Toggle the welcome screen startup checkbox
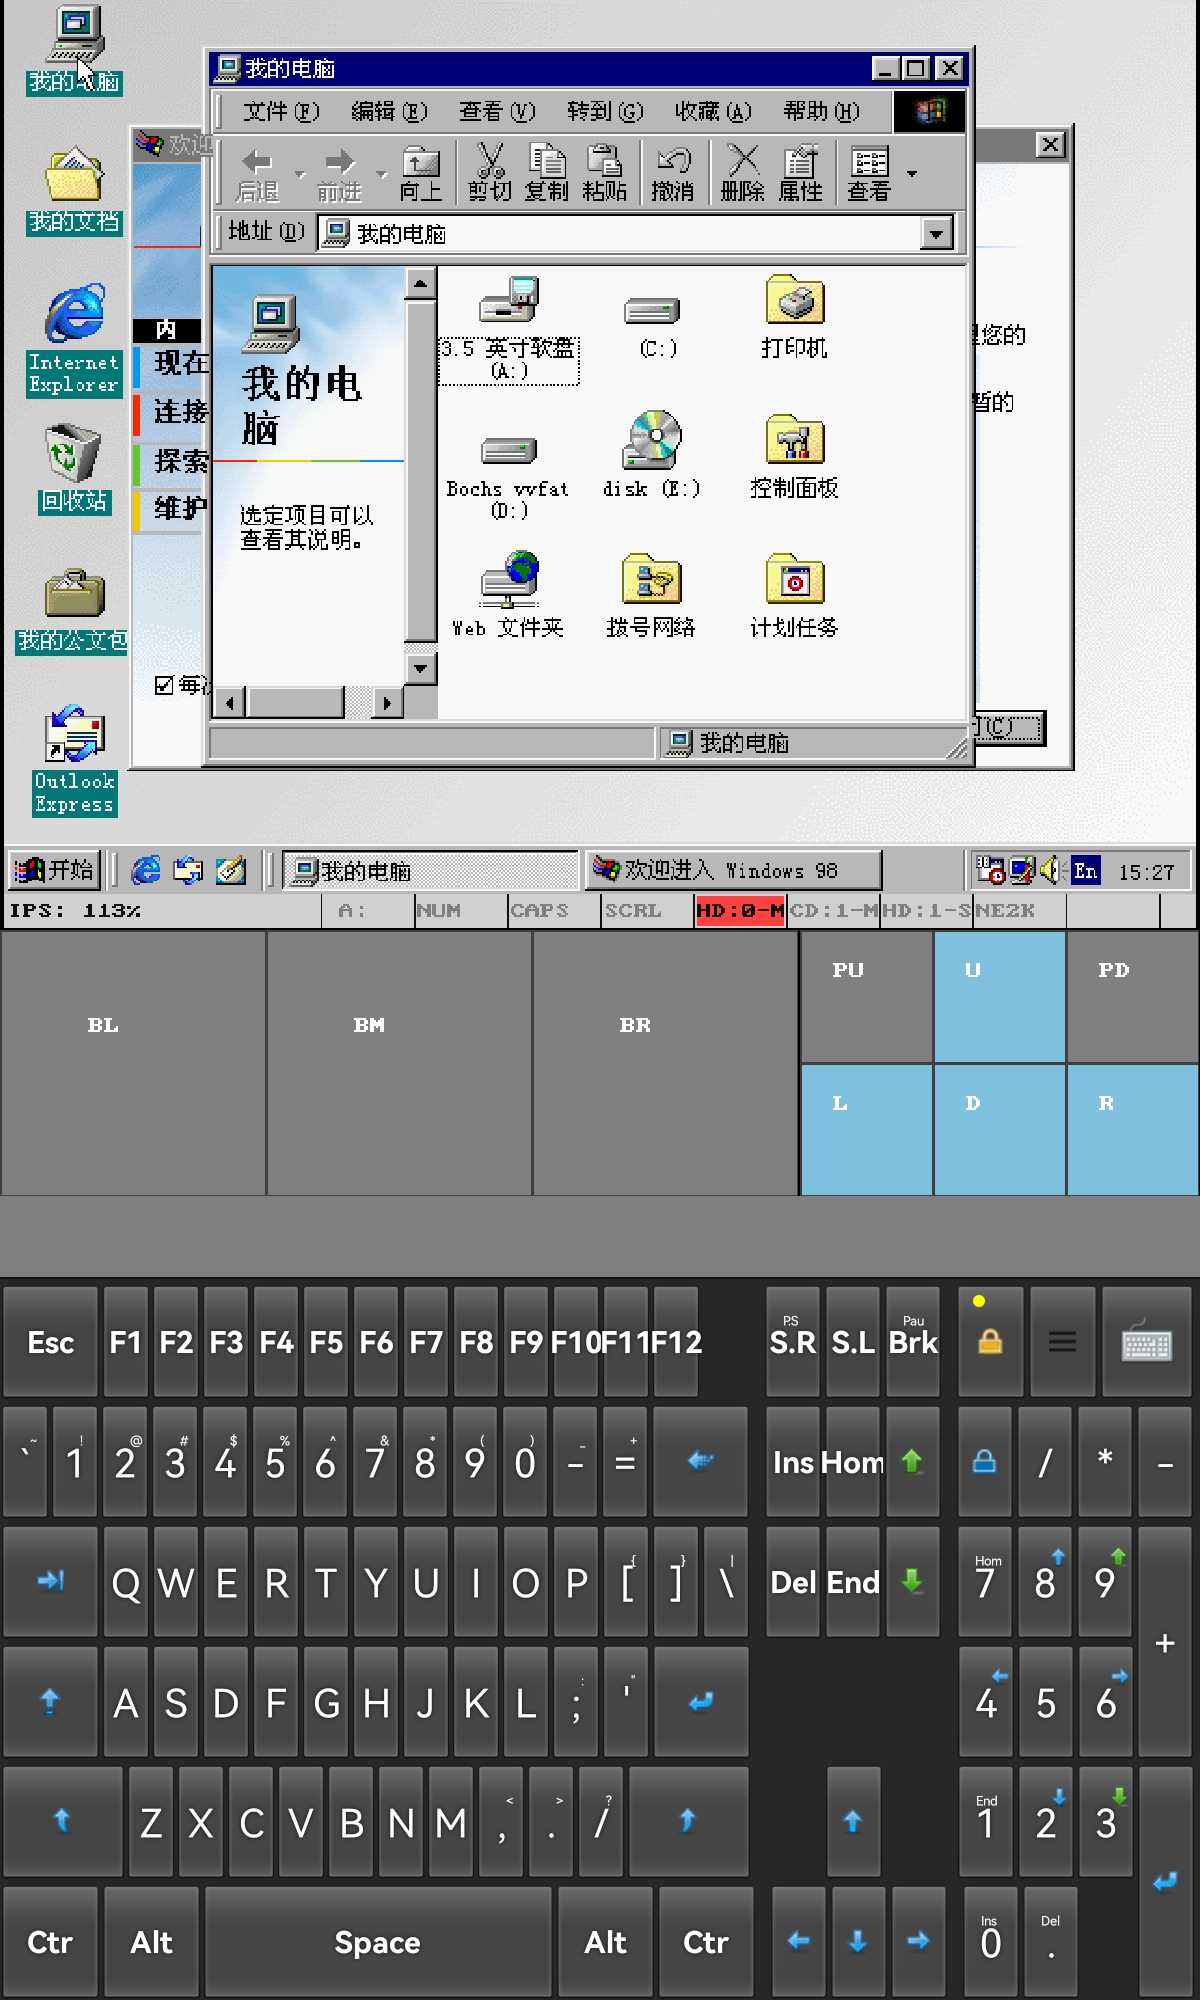 point(164,685)
